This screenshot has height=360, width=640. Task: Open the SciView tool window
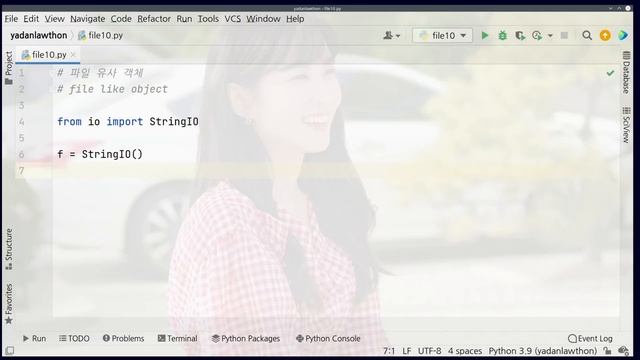point(626,125)
